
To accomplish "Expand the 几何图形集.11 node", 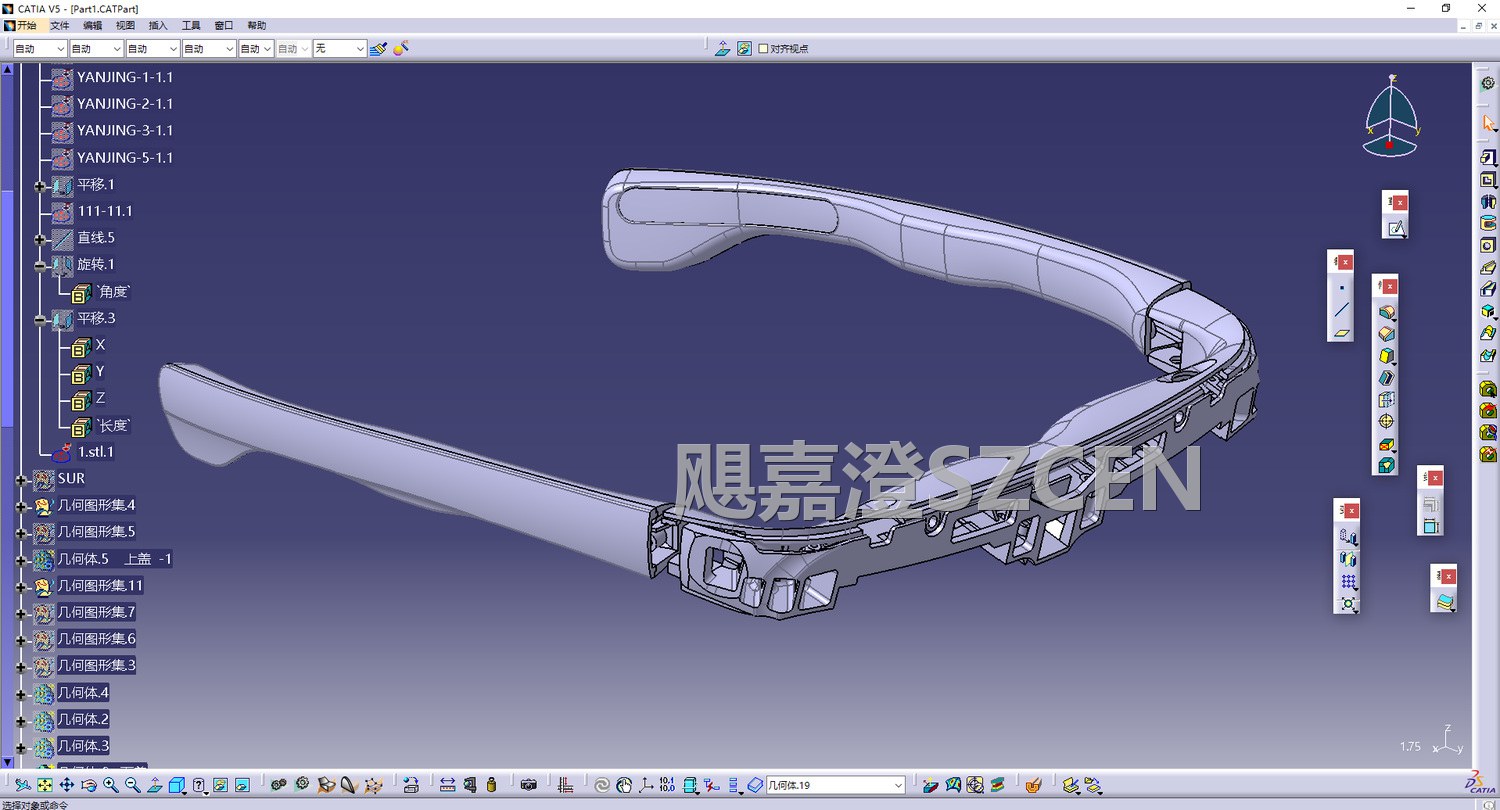I will pyautogui.click(x=21, y=587).
